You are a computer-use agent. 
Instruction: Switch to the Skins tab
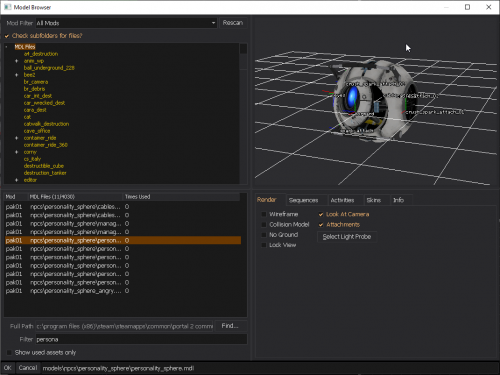click(374, 200)
